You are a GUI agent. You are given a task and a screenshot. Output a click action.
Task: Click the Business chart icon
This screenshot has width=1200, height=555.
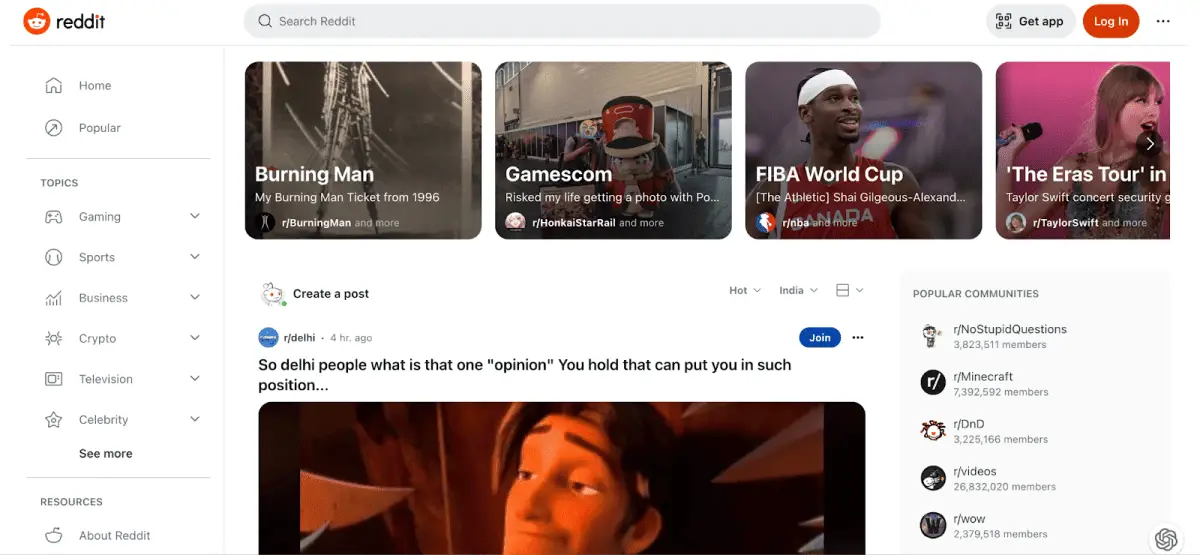[x=54, y=298]
